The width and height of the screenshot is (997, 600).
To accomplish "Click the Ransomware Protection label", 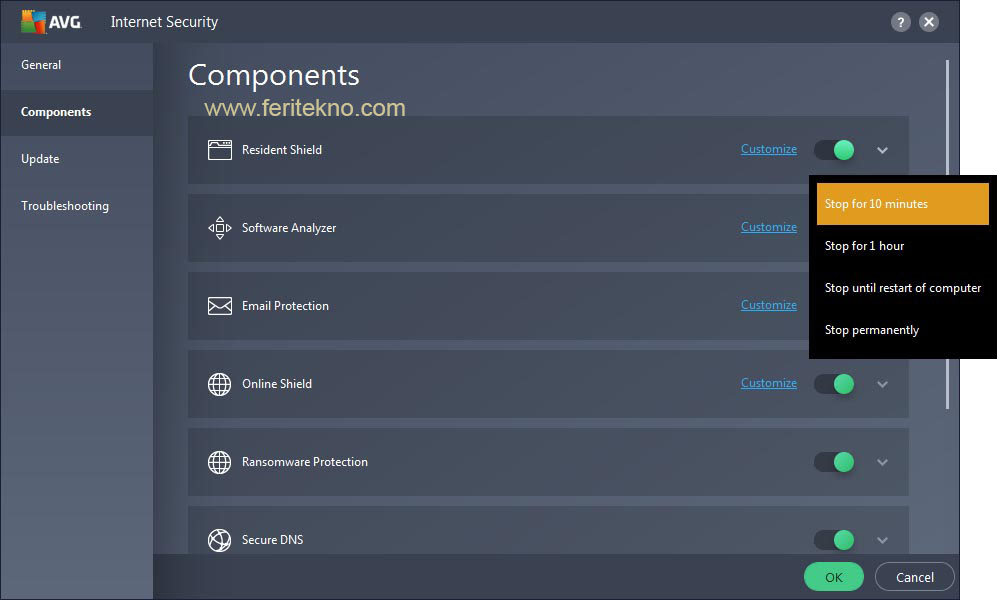I will point(305,462).
